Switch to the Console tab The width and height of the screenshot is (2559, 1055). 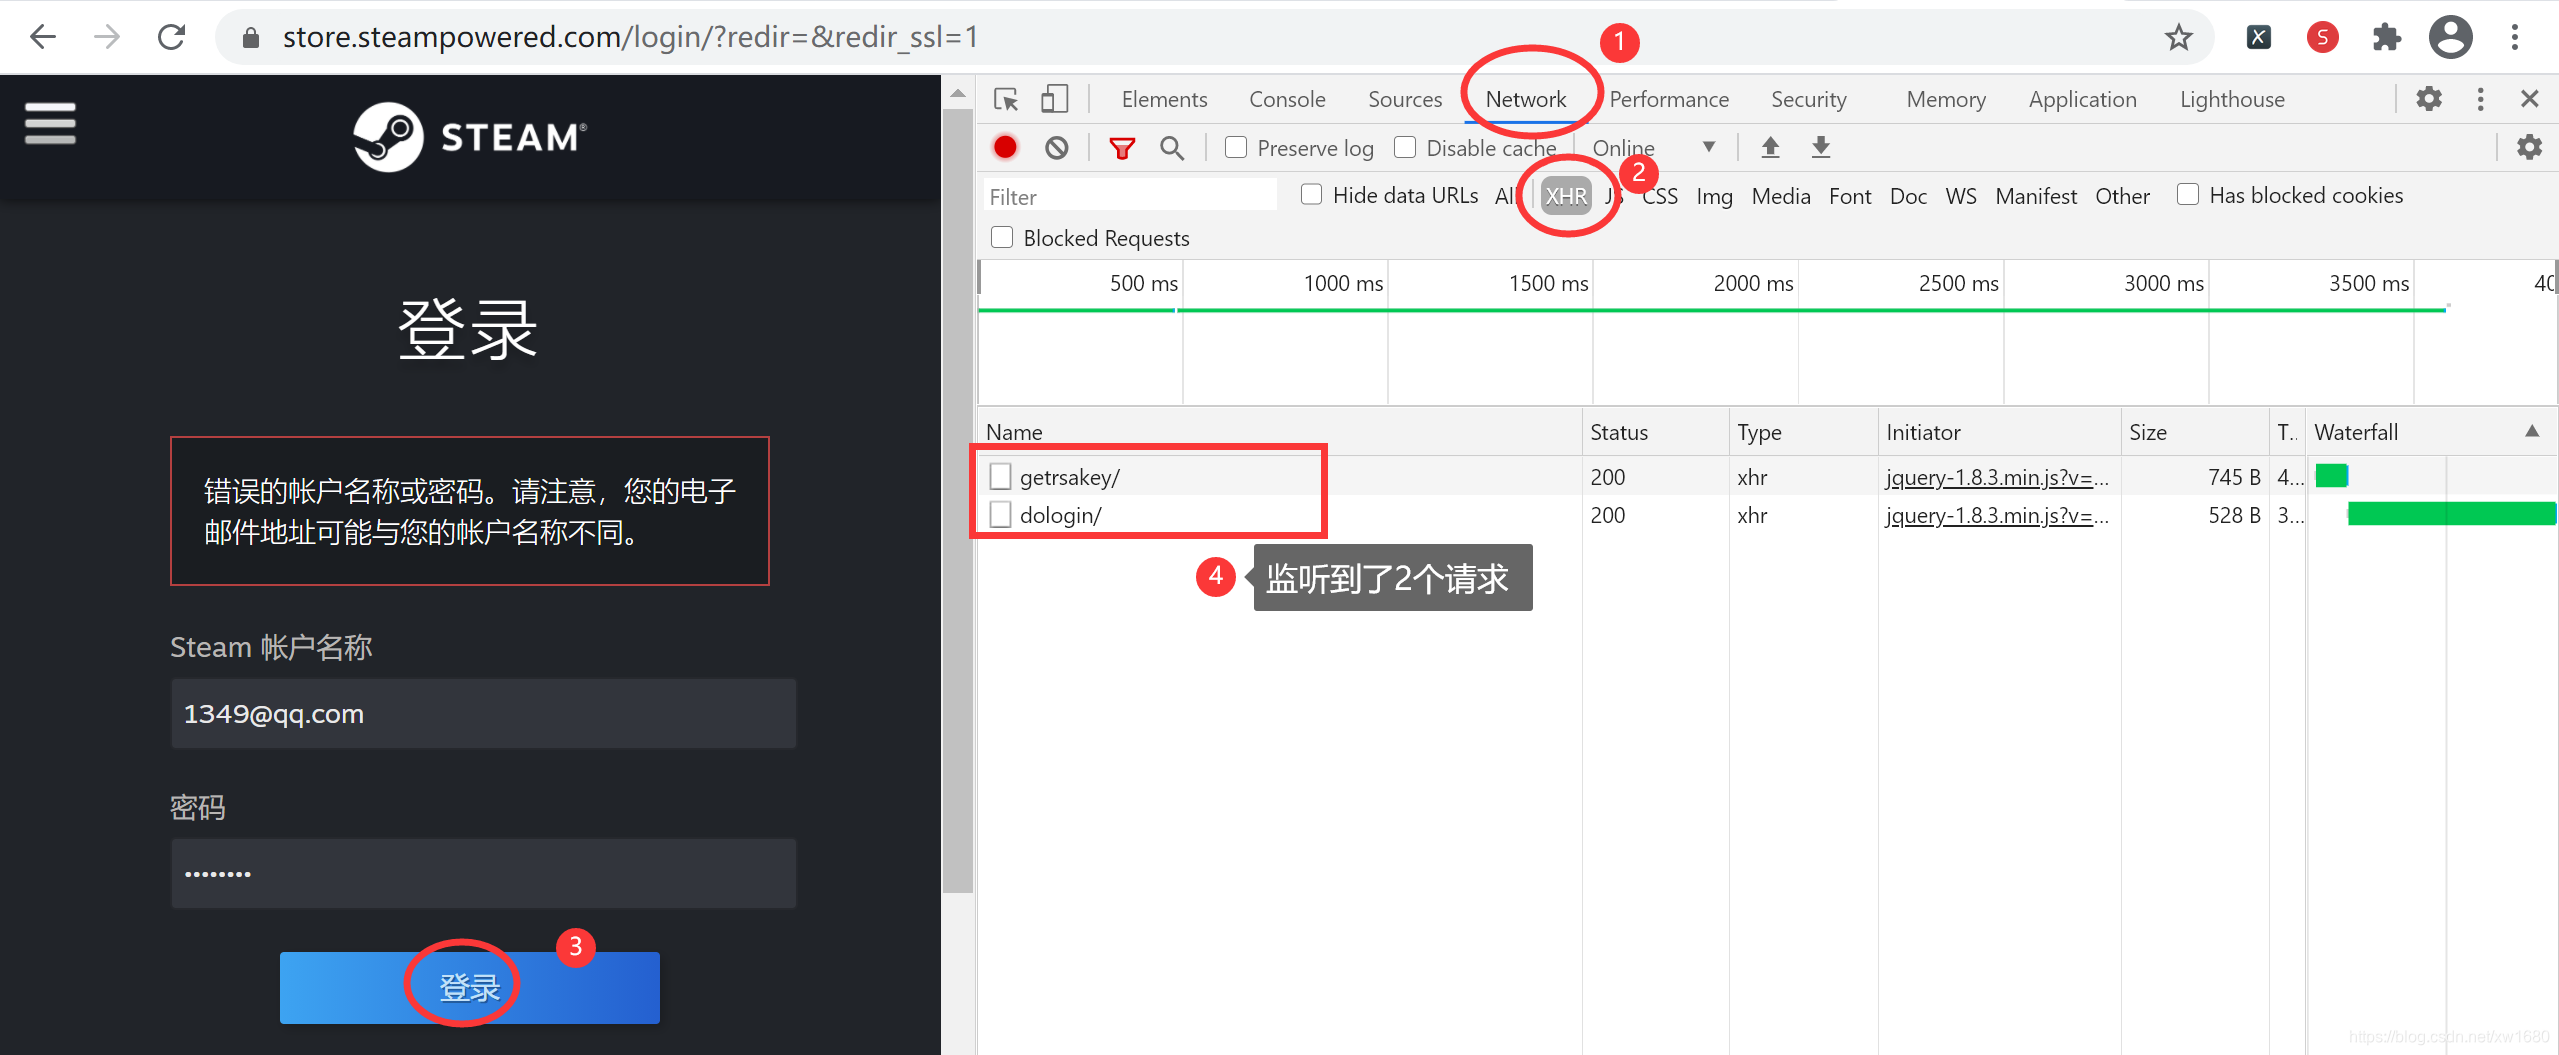pyautogui.click(x=1287, y=99)
